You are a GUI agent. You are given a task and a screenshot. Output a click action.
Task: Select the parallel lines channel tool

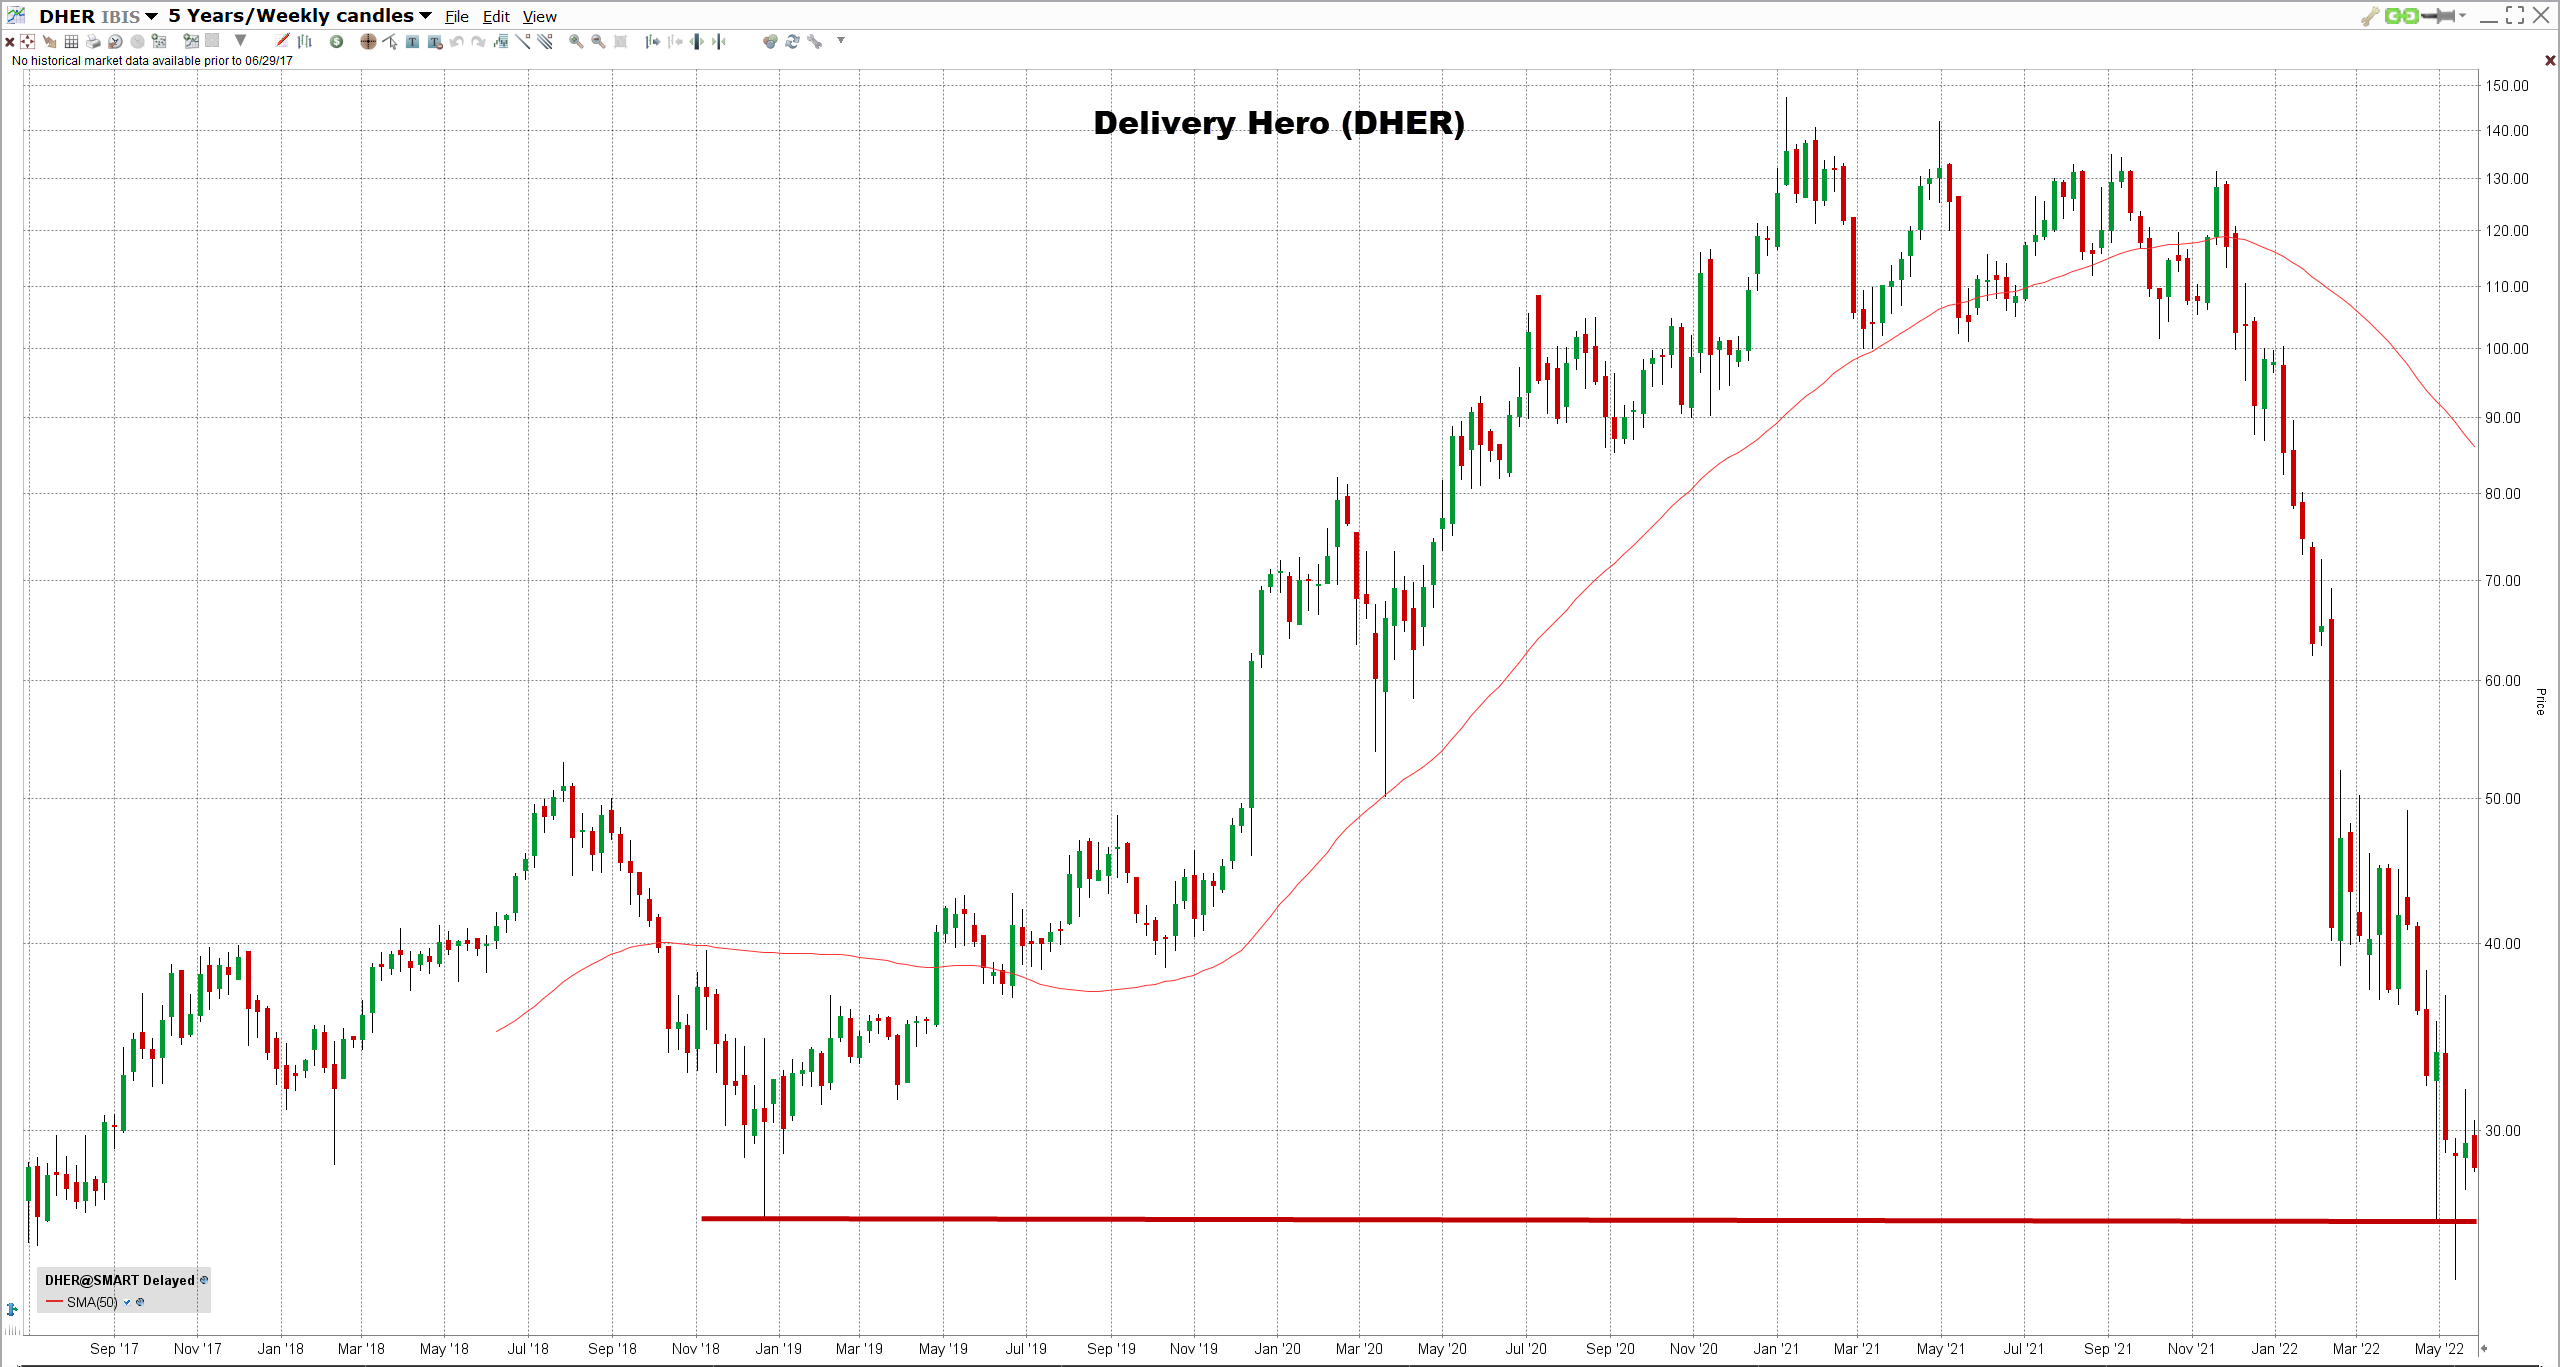point(545,41)
